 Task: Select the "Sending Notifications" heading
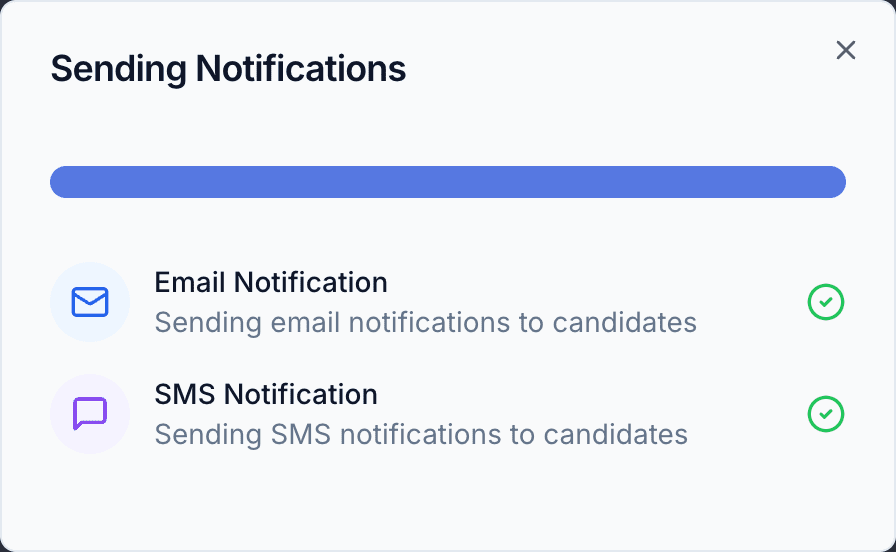[228, 69]
